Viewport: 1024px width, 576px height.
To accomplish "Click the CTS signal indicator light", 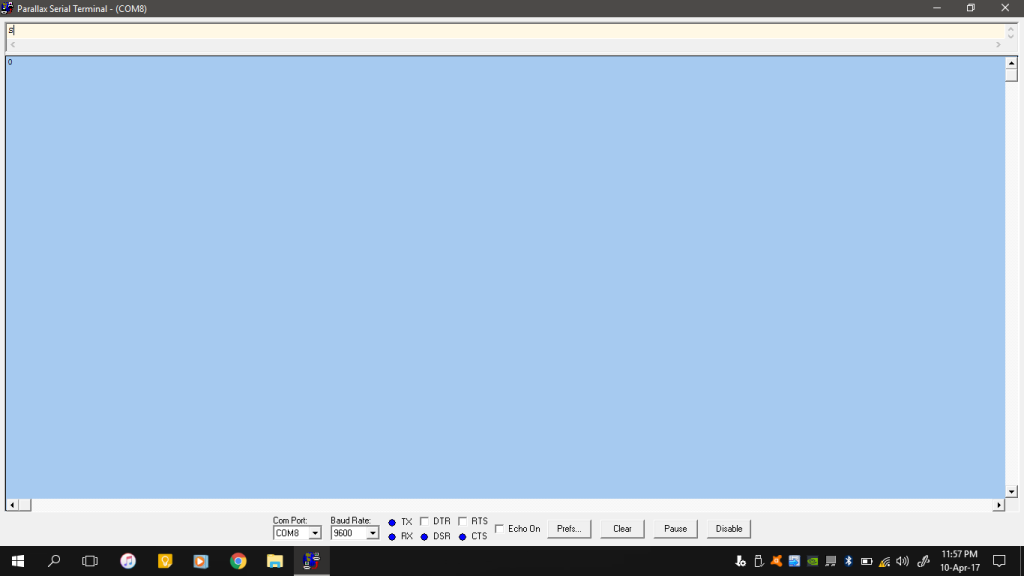I will click(x=461, y=537).
